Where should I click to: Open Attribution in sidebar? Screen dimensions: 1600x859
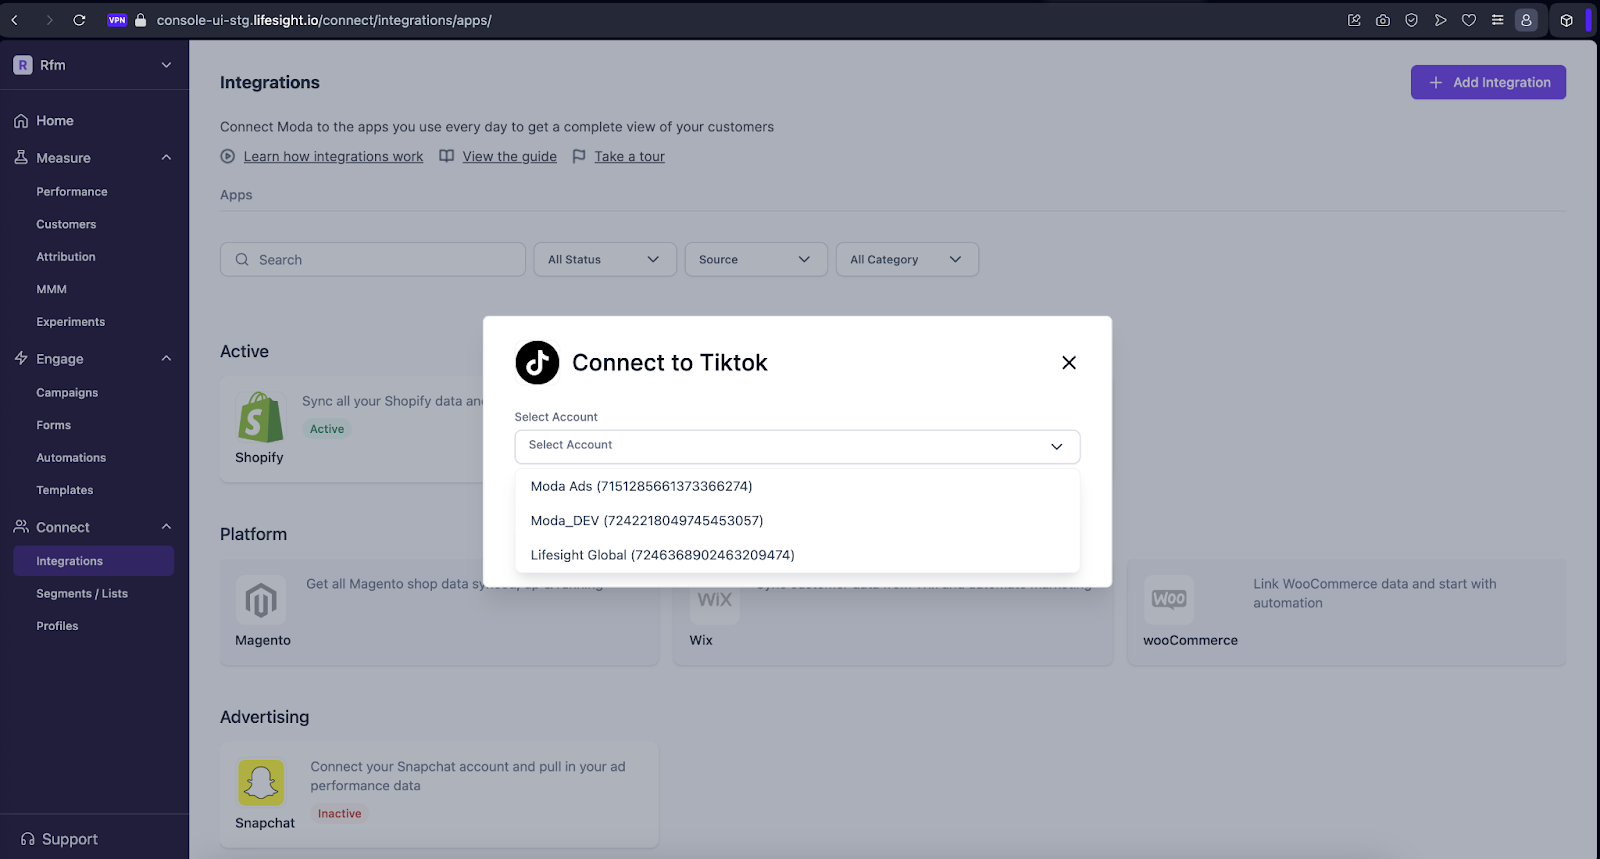[x=66, y=257]
